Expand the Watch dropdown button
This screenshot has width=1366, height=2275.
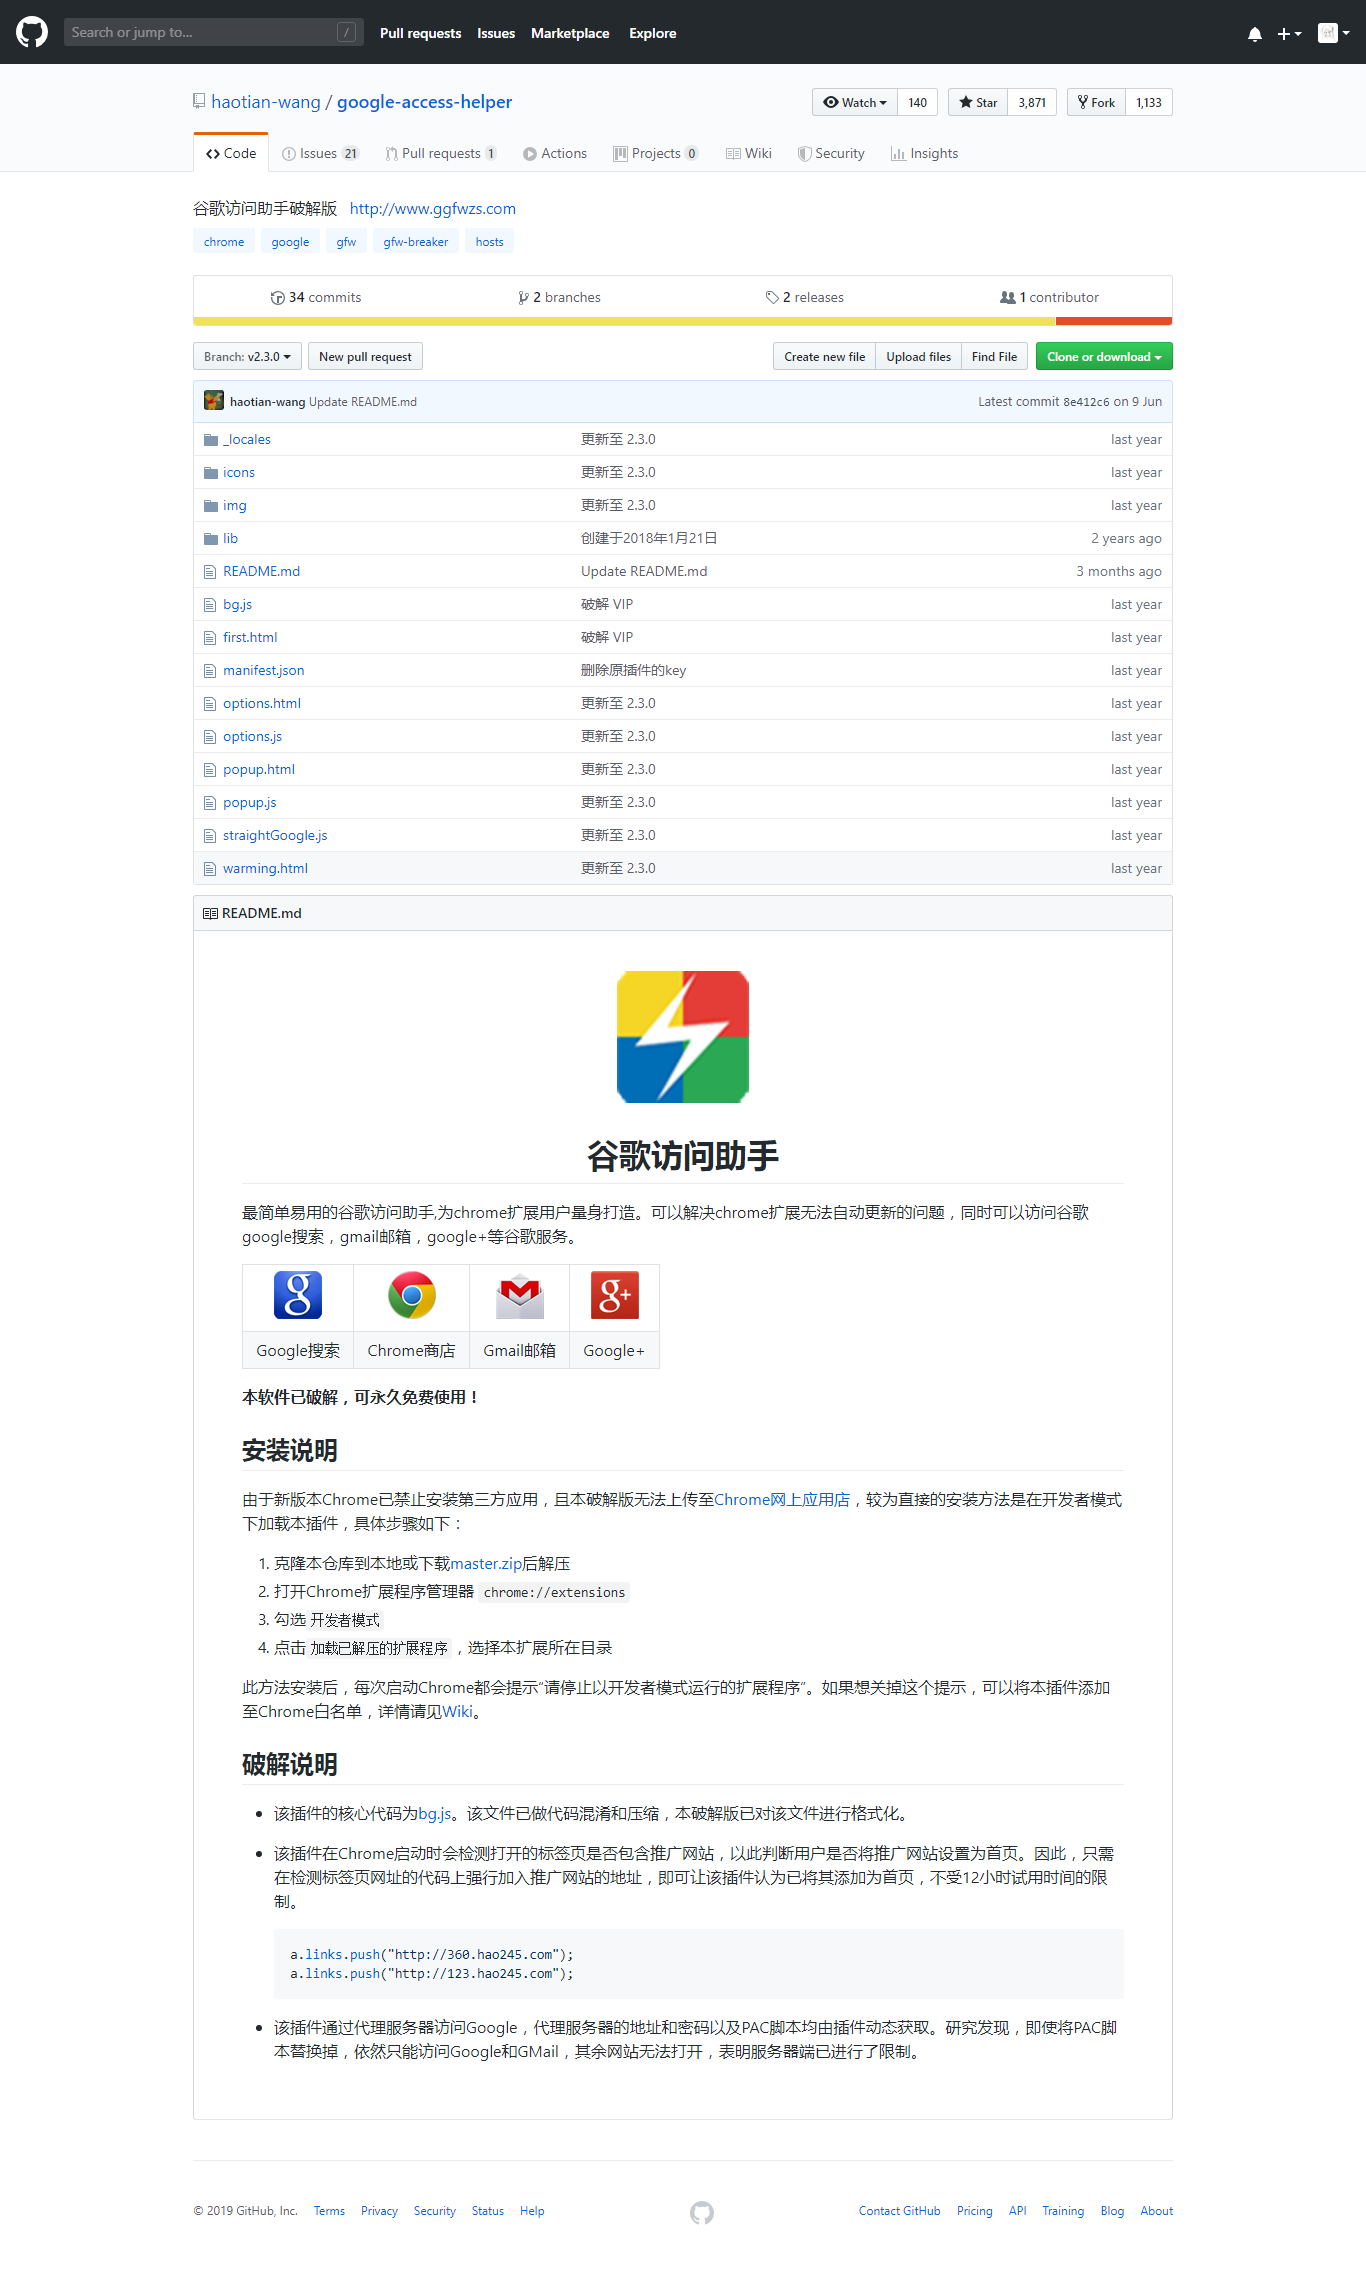coord(855,102)
